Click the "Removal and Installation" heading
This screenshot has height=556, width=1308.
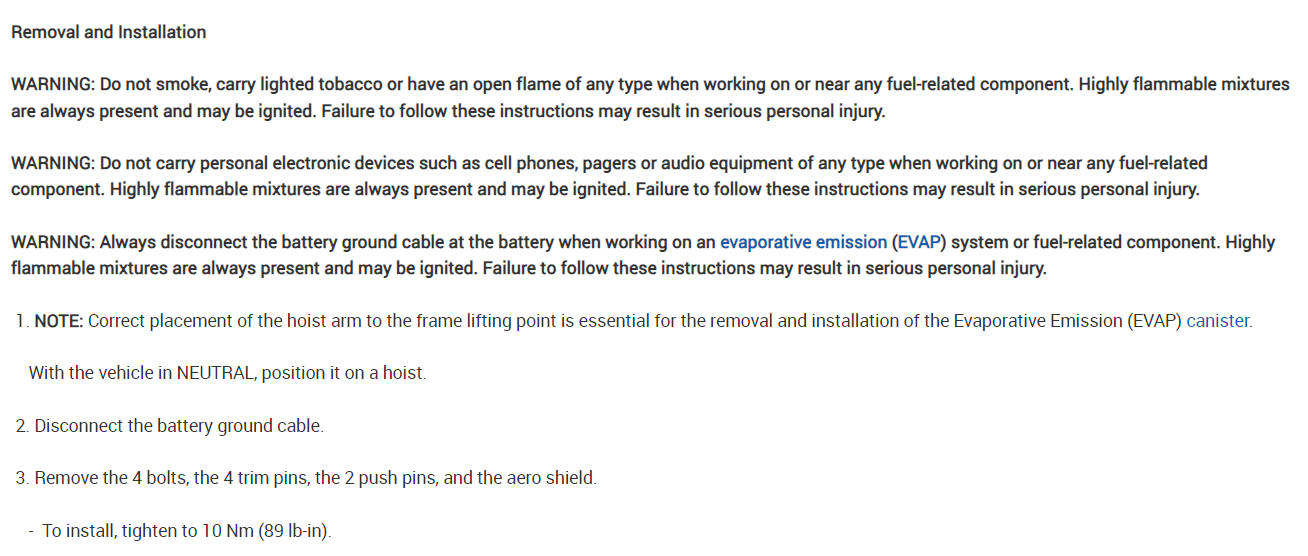(108, 32)
